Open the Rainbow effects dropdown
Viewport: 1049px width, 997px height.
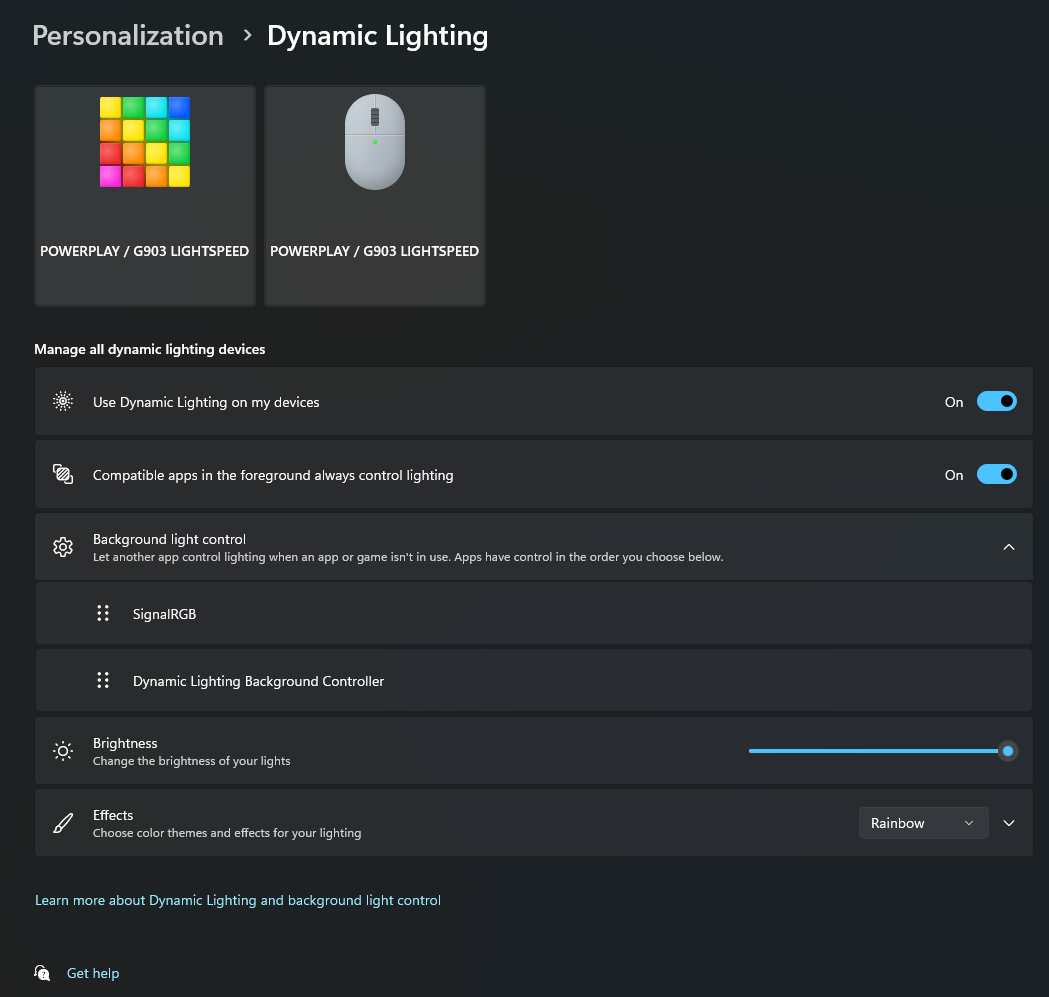pyautogui.click(x=922, y=823)
